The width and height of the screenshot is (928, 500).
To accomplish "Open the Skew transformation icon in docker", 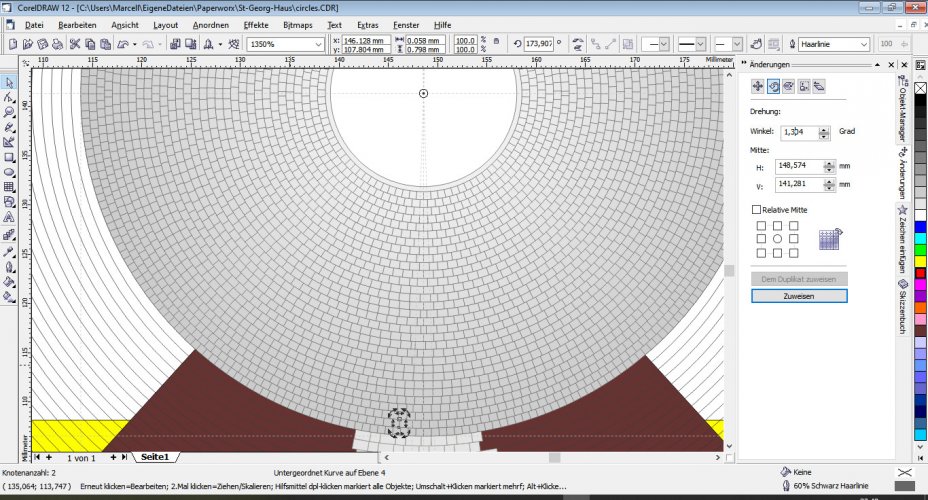I will point(819,86).
